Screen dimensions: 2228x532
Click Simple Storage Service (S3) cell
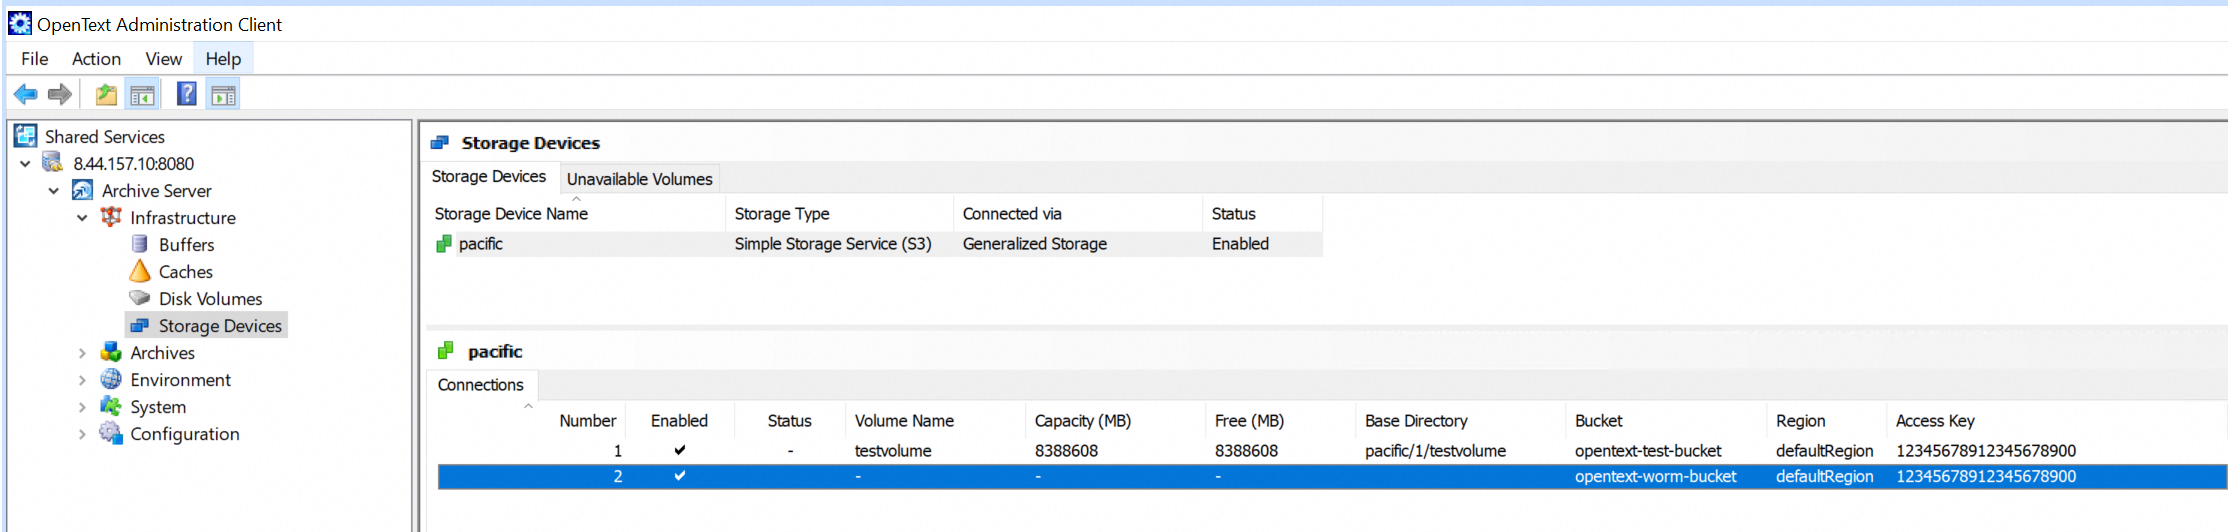[833, 244]
